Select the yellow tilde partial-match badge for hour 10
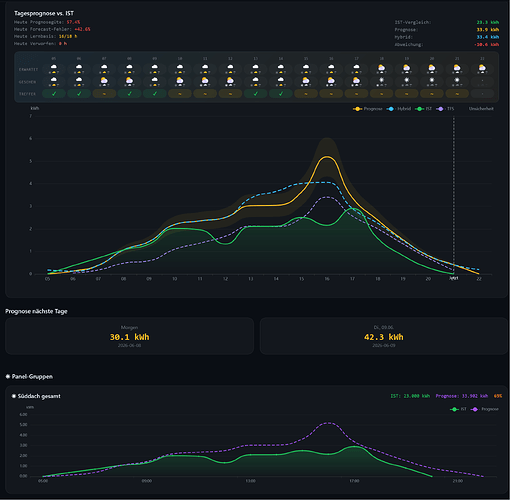 point(180,94)
